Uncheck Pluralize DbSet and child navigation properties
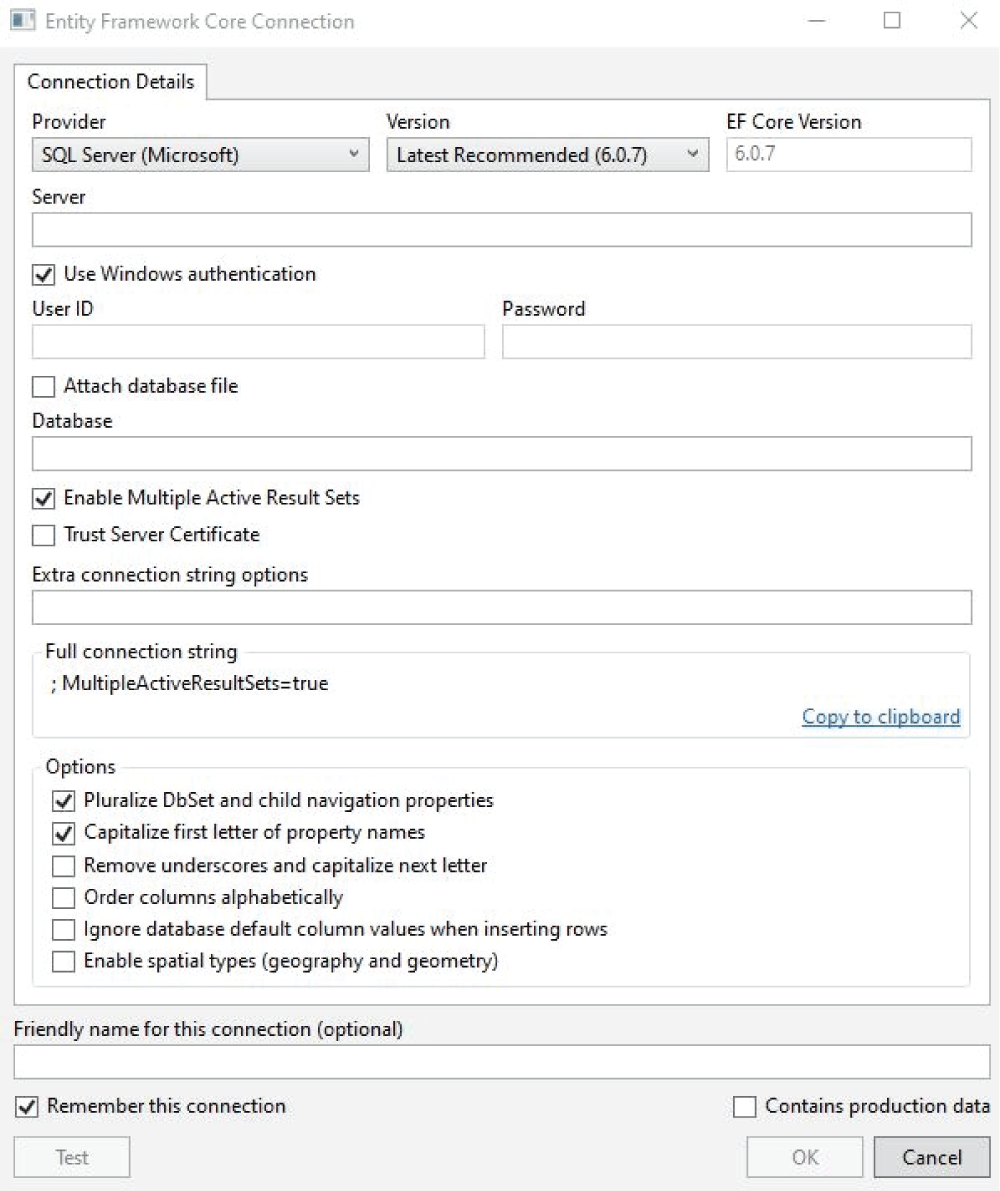Image resolution: width=1000 pixels, height=1191 pixels. click(x=64, y=801)
